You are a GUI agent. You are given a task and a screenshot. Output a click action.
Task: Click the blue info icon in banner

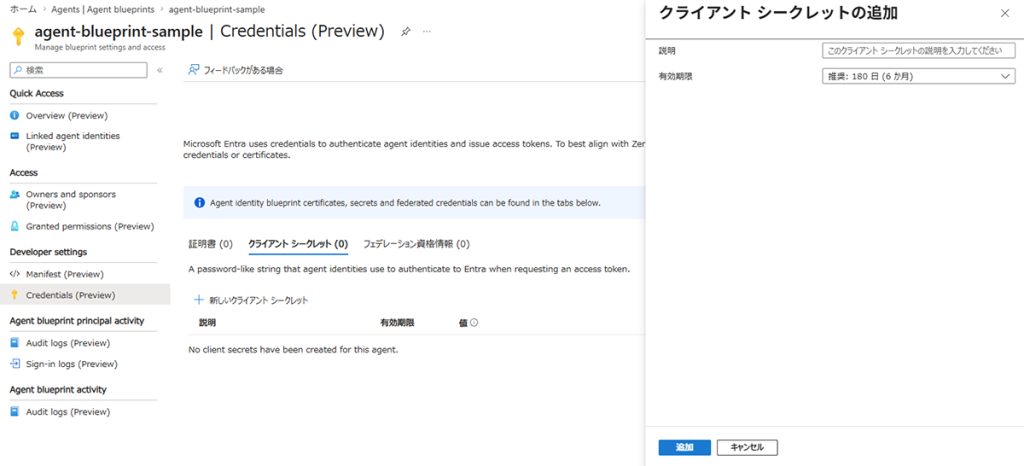[200, 203]
